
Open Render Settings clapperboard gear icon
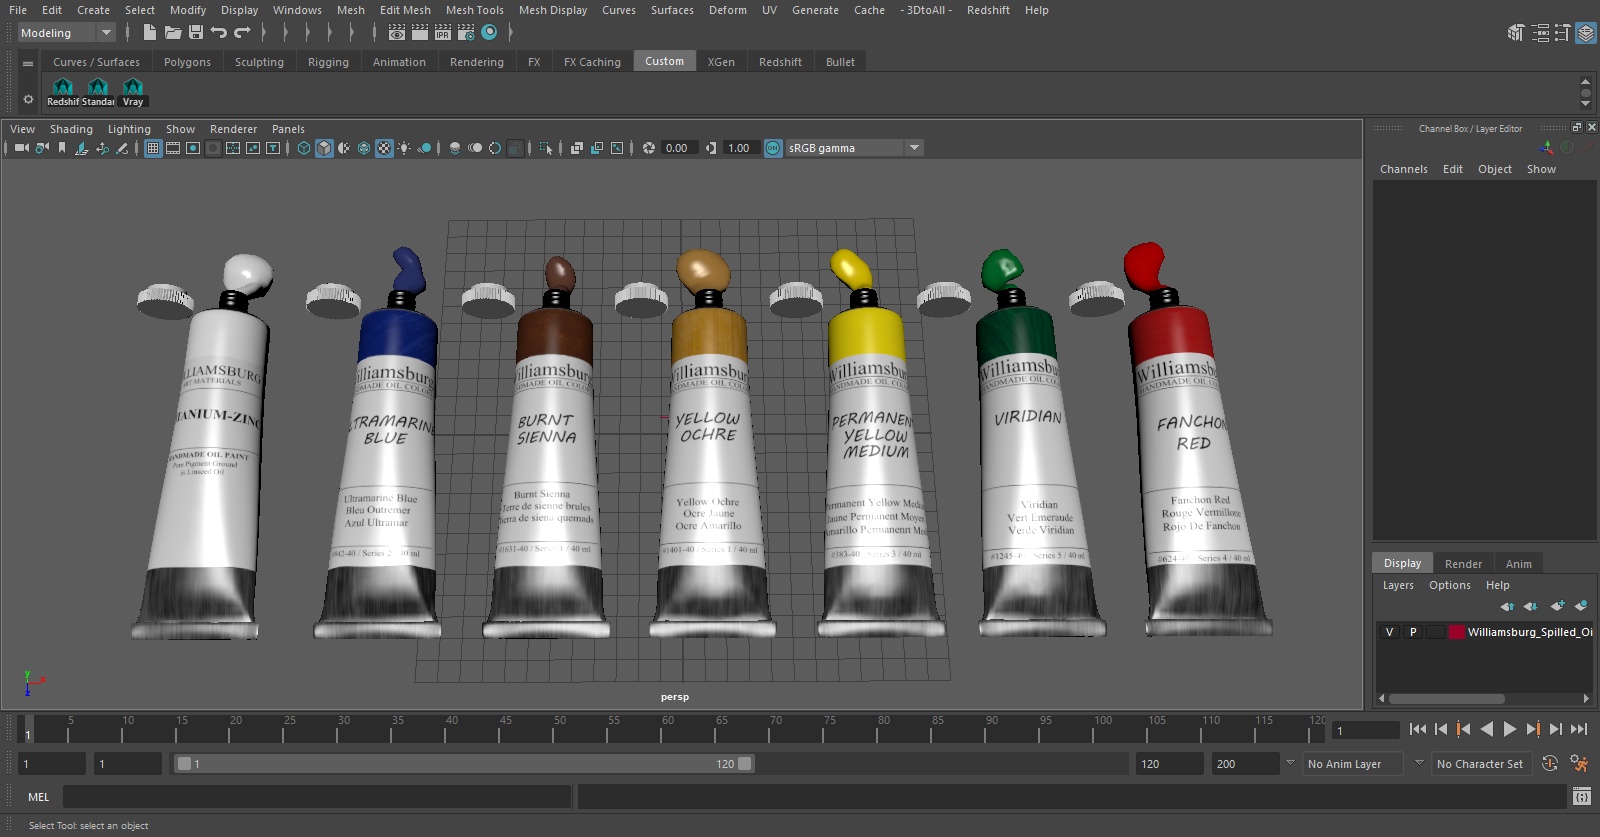pos(466,32)
